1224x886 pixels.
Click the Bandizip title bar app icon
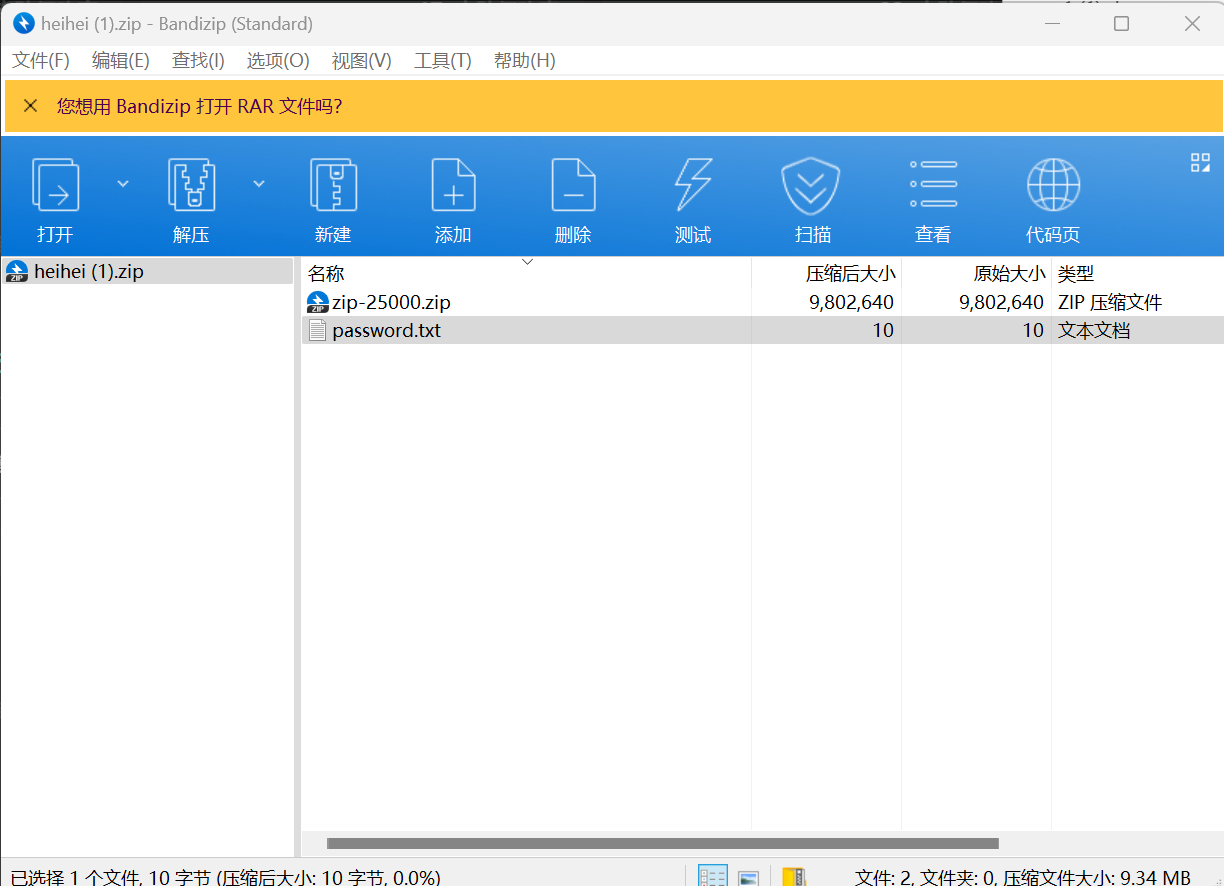24,24
